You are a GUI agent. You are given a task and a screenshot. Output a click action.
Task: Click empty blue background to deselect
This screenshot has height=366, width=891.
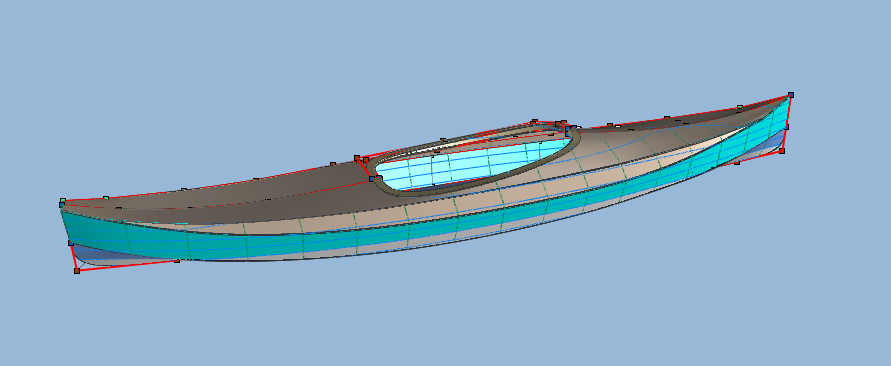443,318
